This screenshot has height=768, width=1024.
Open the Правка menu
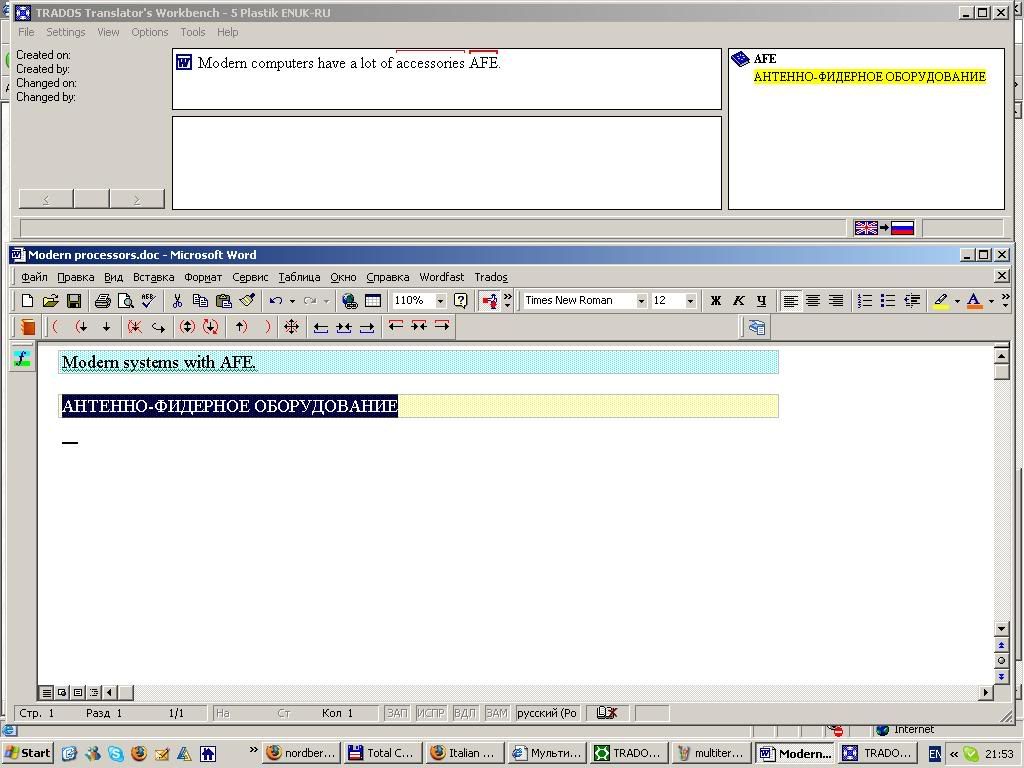(76, 277)
